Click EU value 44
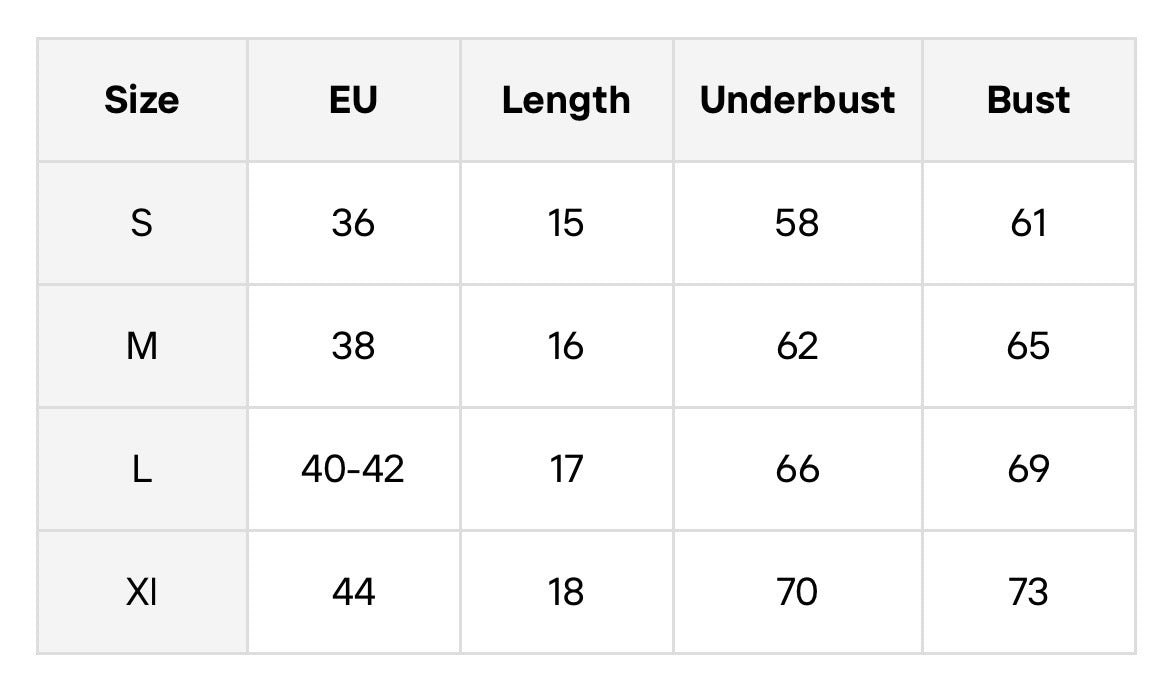This screenshot has width=1172, height=695. point(354,593)
